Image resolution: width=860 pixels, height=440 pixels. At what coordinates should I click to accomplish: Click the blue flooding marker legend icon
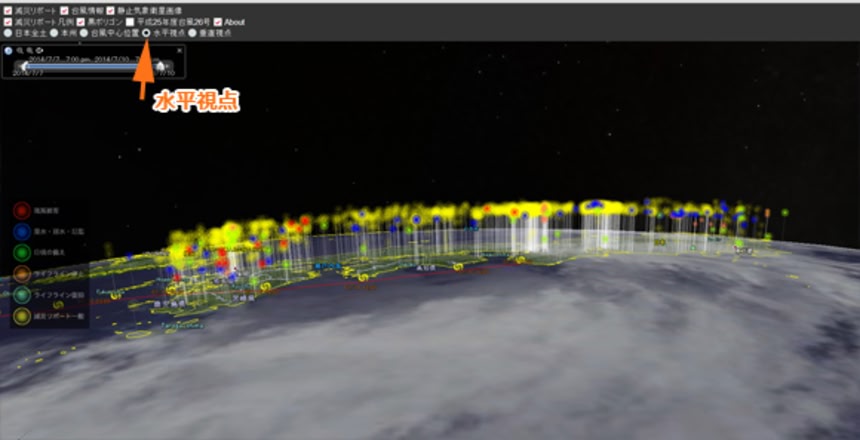coord(21,232)
